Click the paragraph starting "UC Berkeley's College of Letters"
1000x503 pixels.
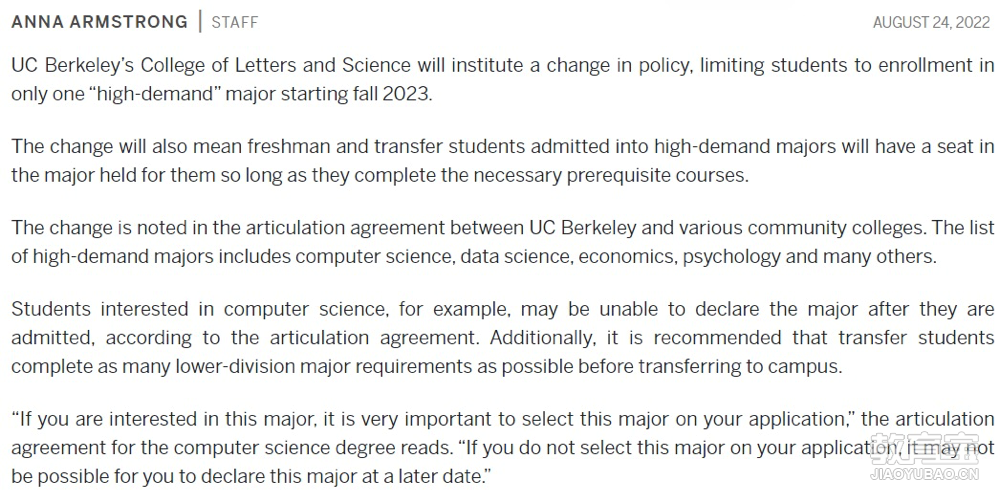point(503,79)
